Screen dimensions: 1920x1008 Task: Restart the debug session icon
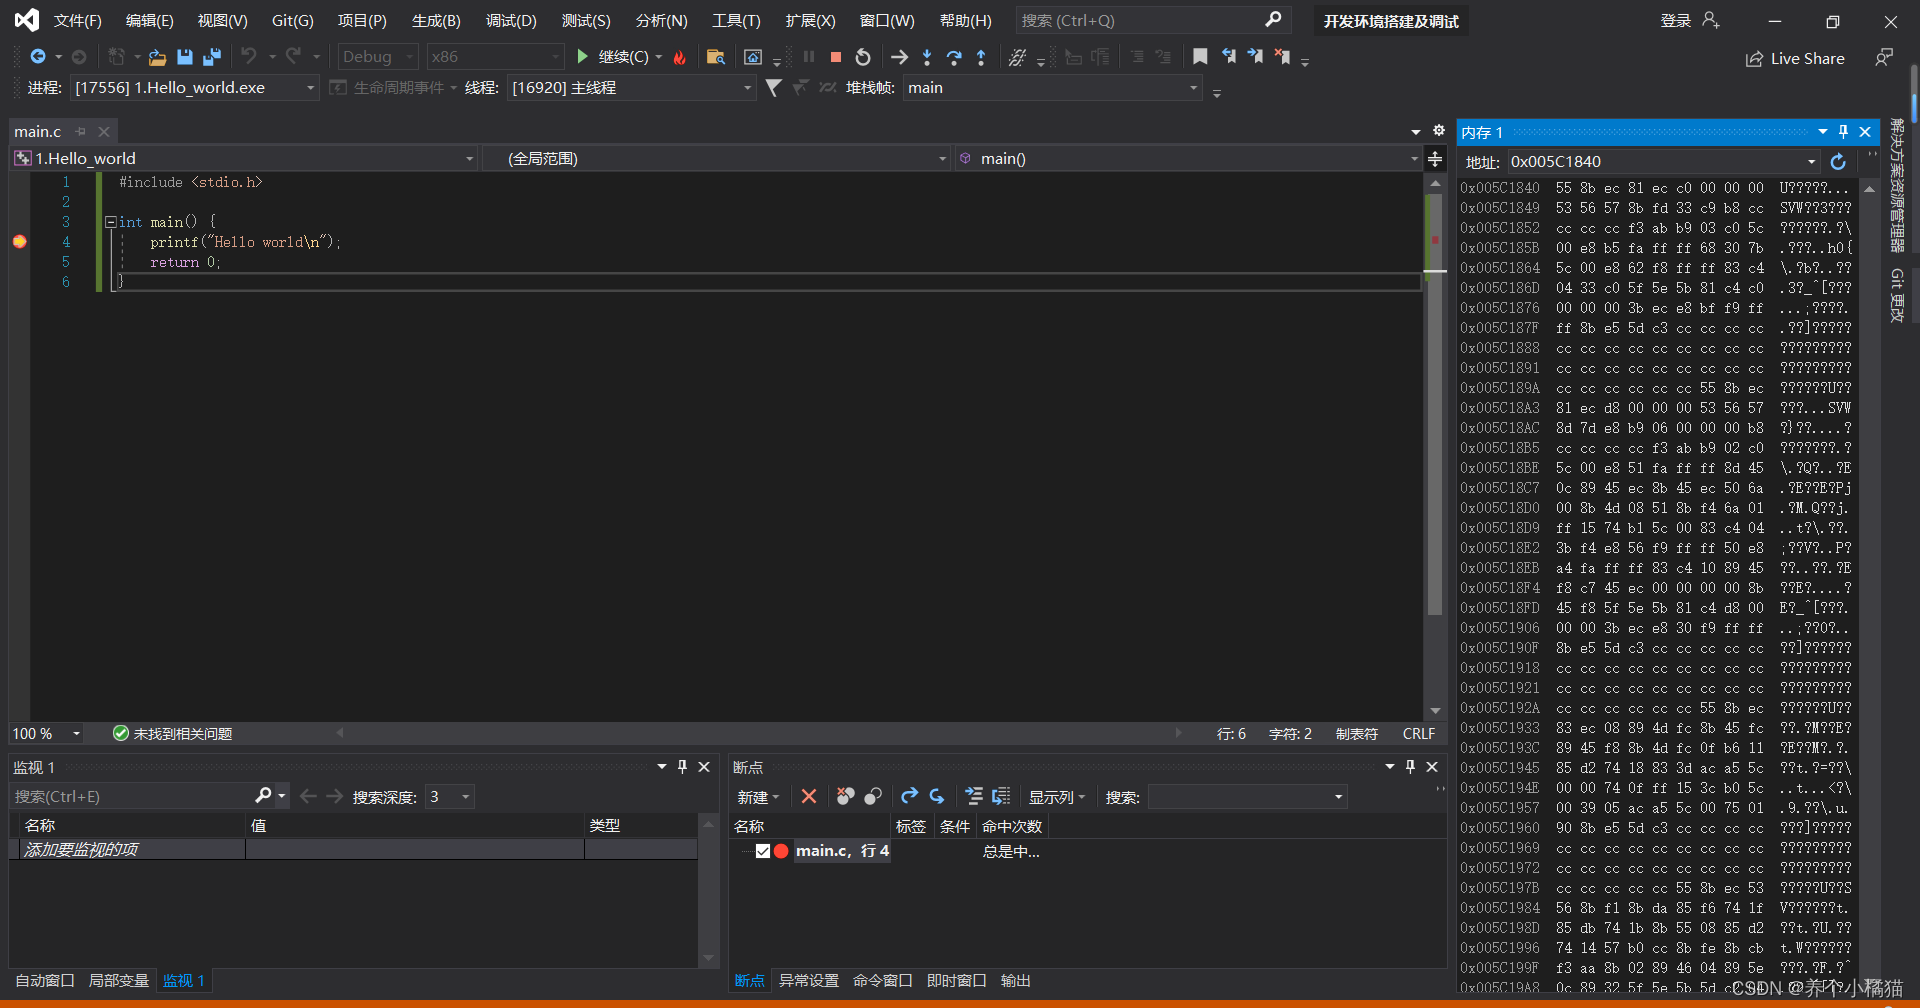click(x=863, y=57)
